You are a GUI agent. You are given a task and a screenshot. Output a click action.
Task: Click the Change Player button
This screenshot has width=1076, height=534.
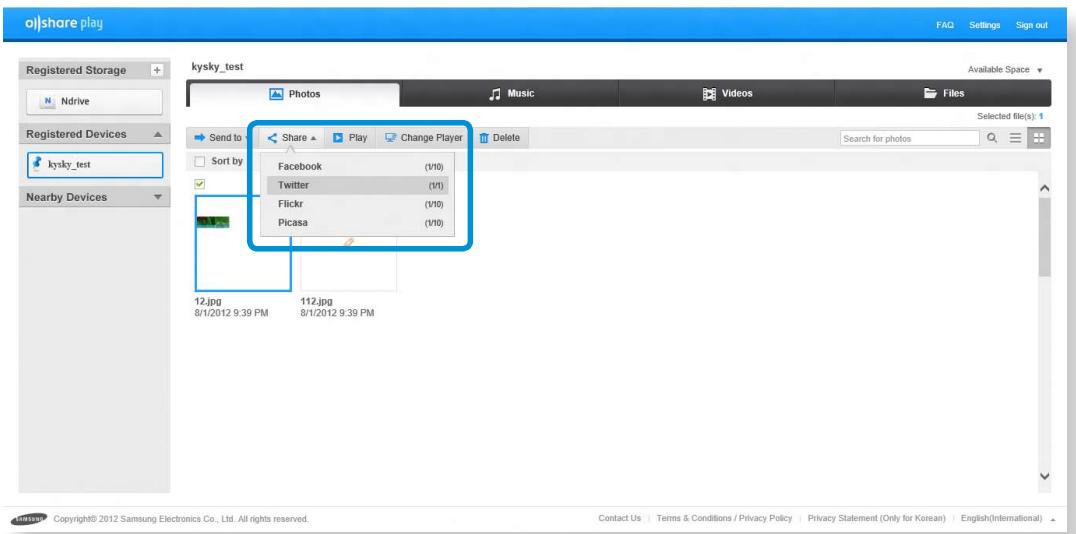(423, 137)
